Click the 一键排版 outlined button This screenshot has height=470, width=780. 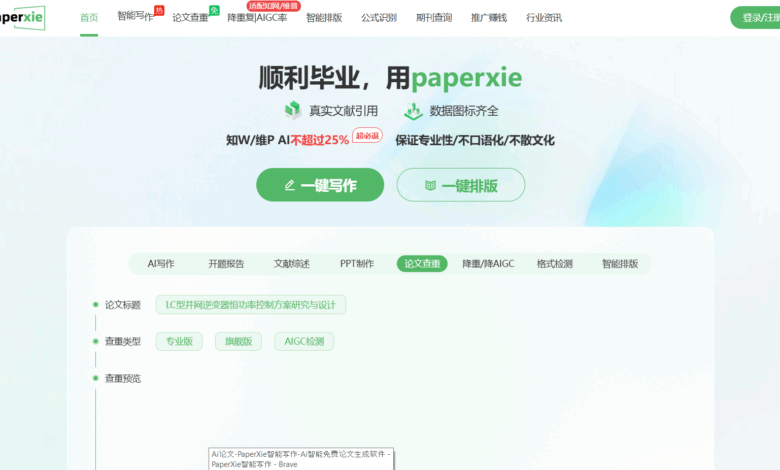[x=460, y=185]
